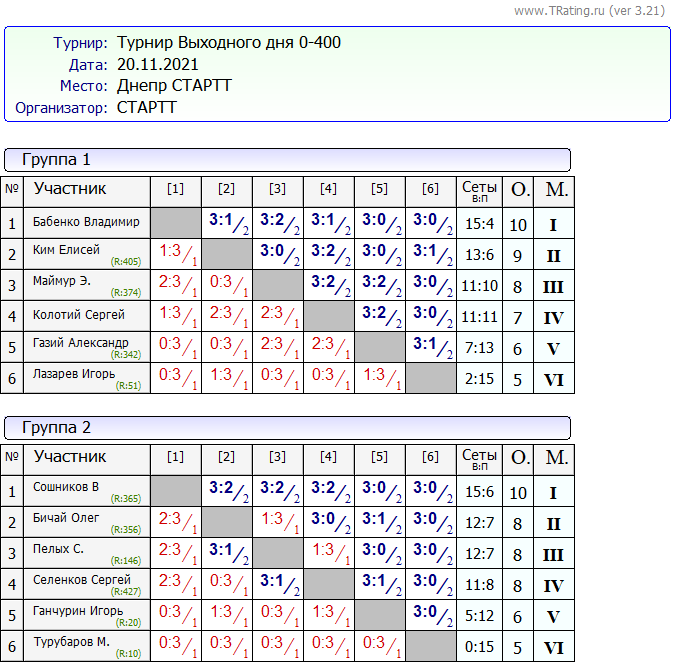Open Газий Александр's profile

81,343
